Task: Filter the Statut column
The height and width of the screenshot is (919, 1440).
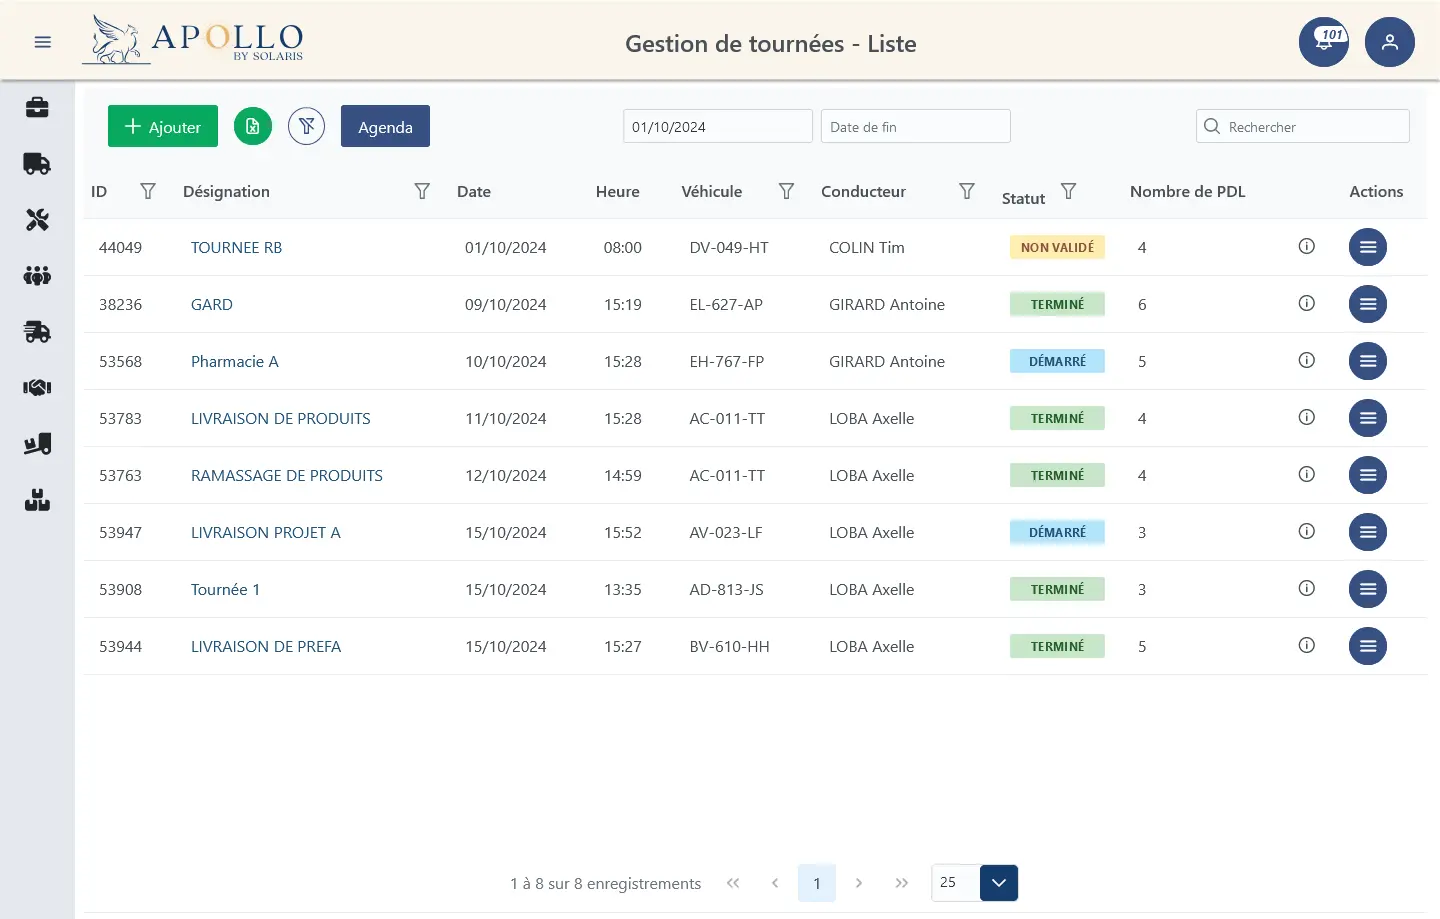Action: pyautogui.click(x=1068, y=191)
